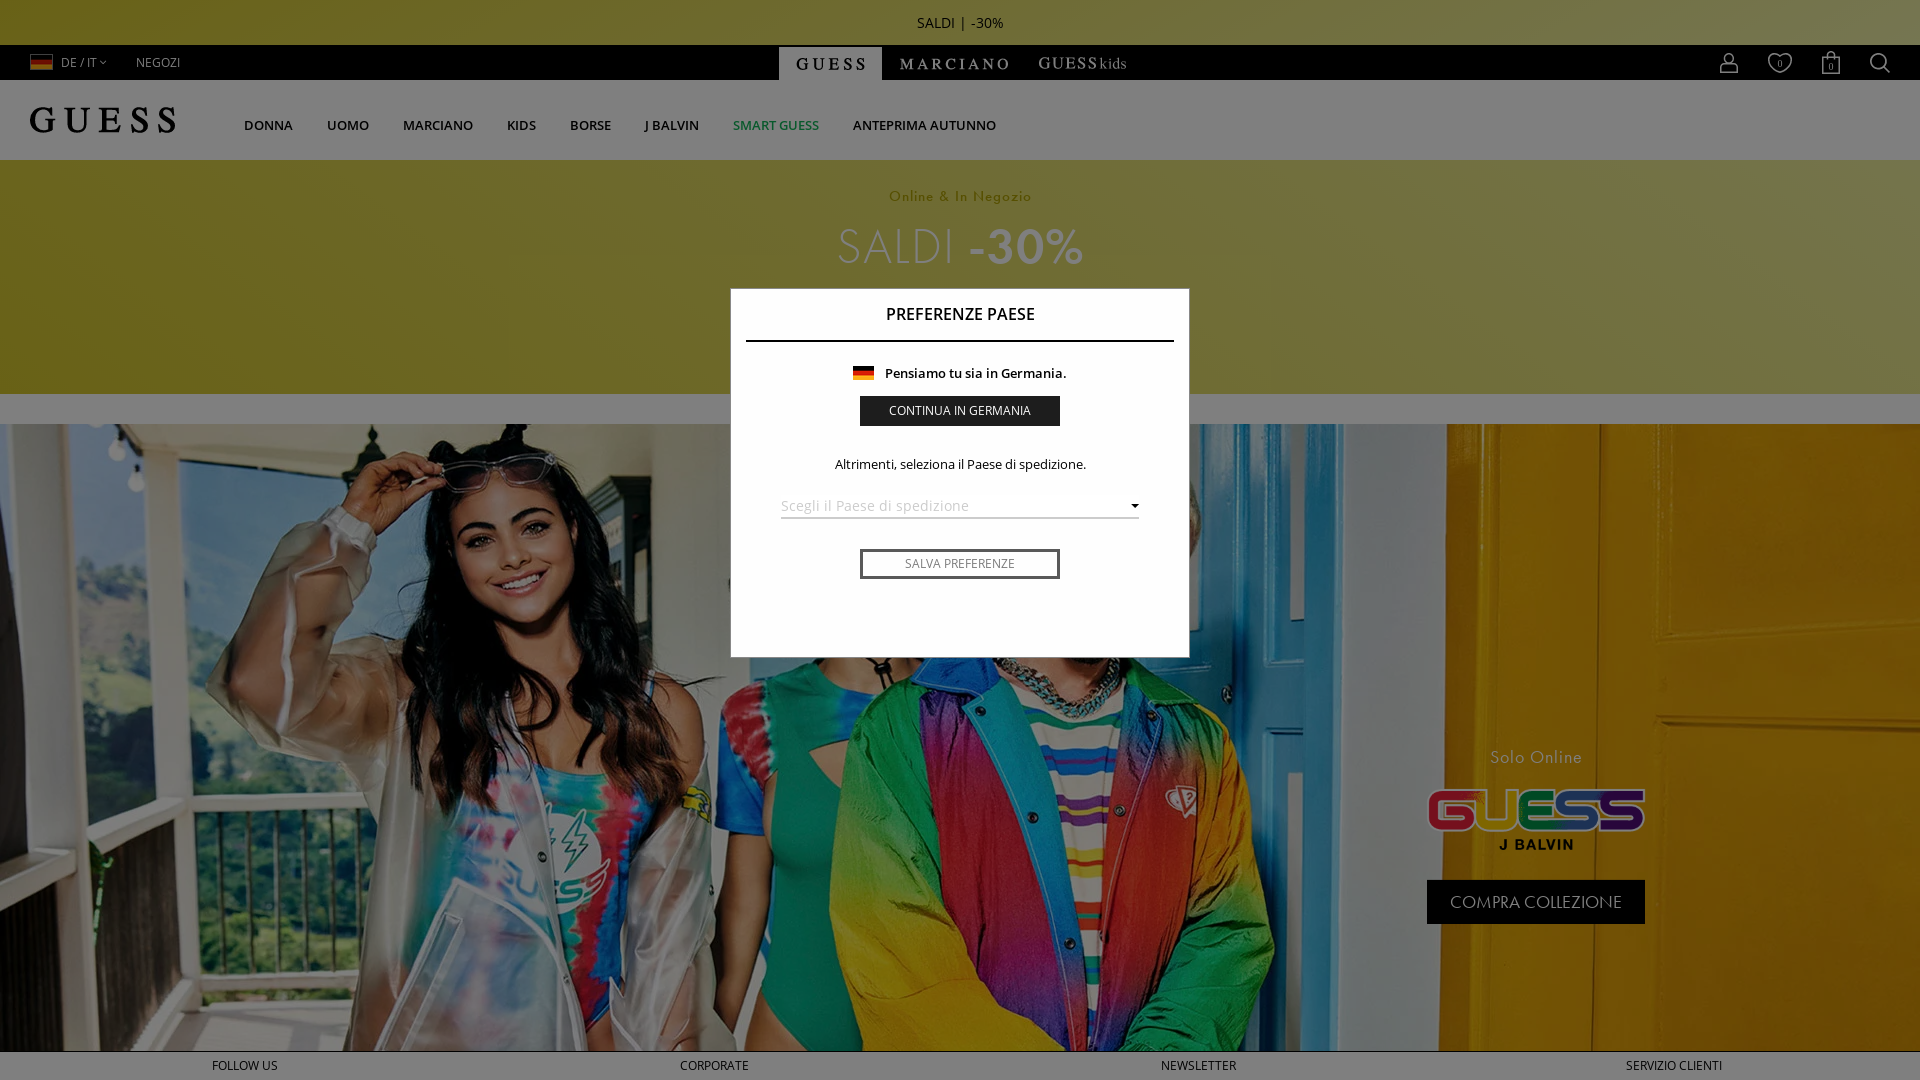
Task: Click Continua in Germania button
Action: (x=959, y=411)
